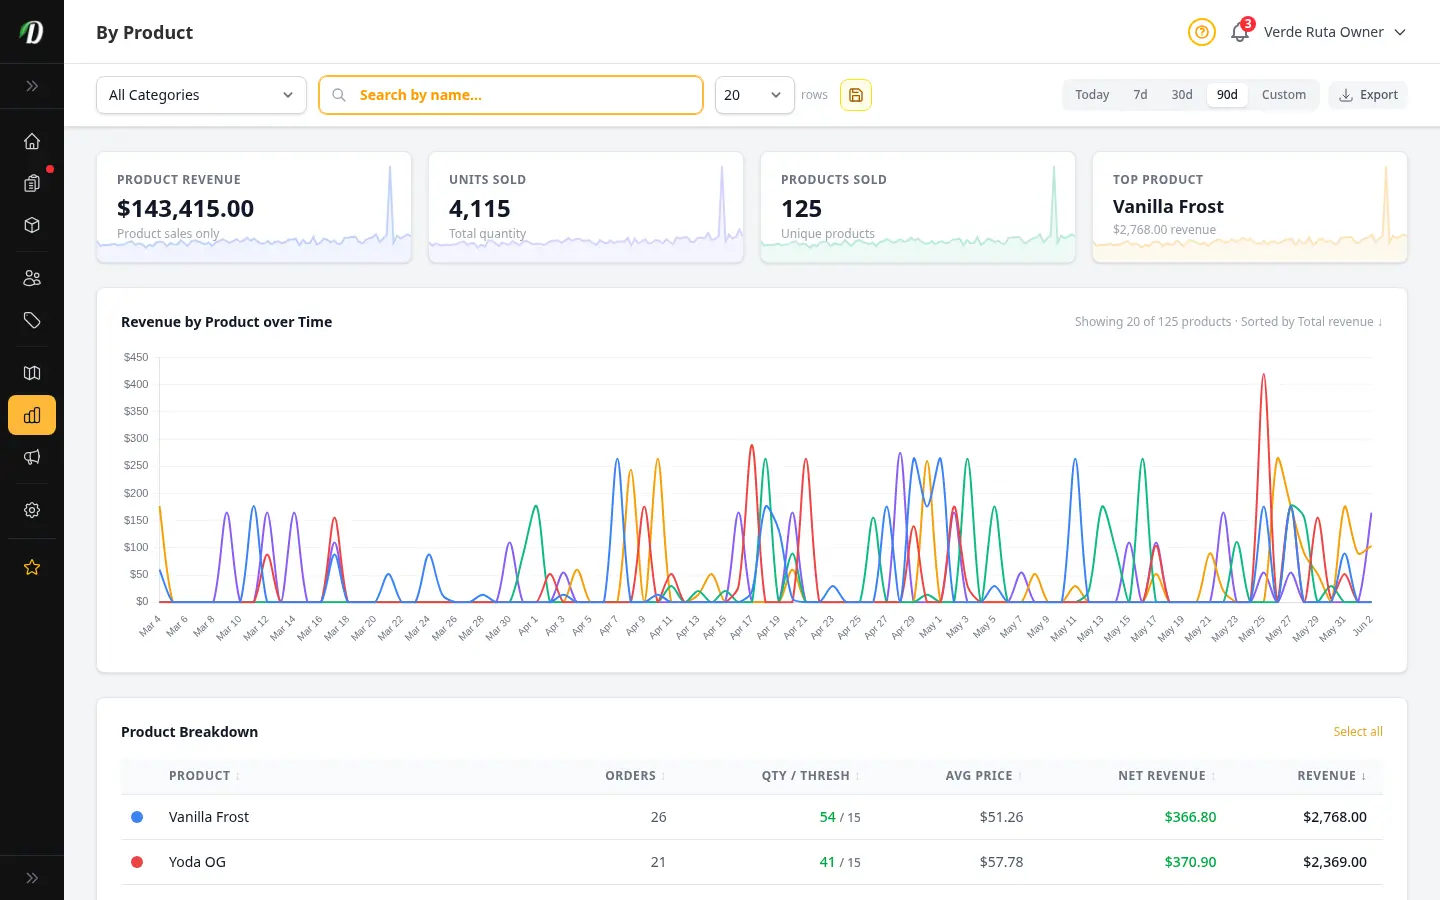The width and height of the screenshot is (1440, 900).
Task: Toggle the Yoda OG row red dot
Action: pos(137,862)
